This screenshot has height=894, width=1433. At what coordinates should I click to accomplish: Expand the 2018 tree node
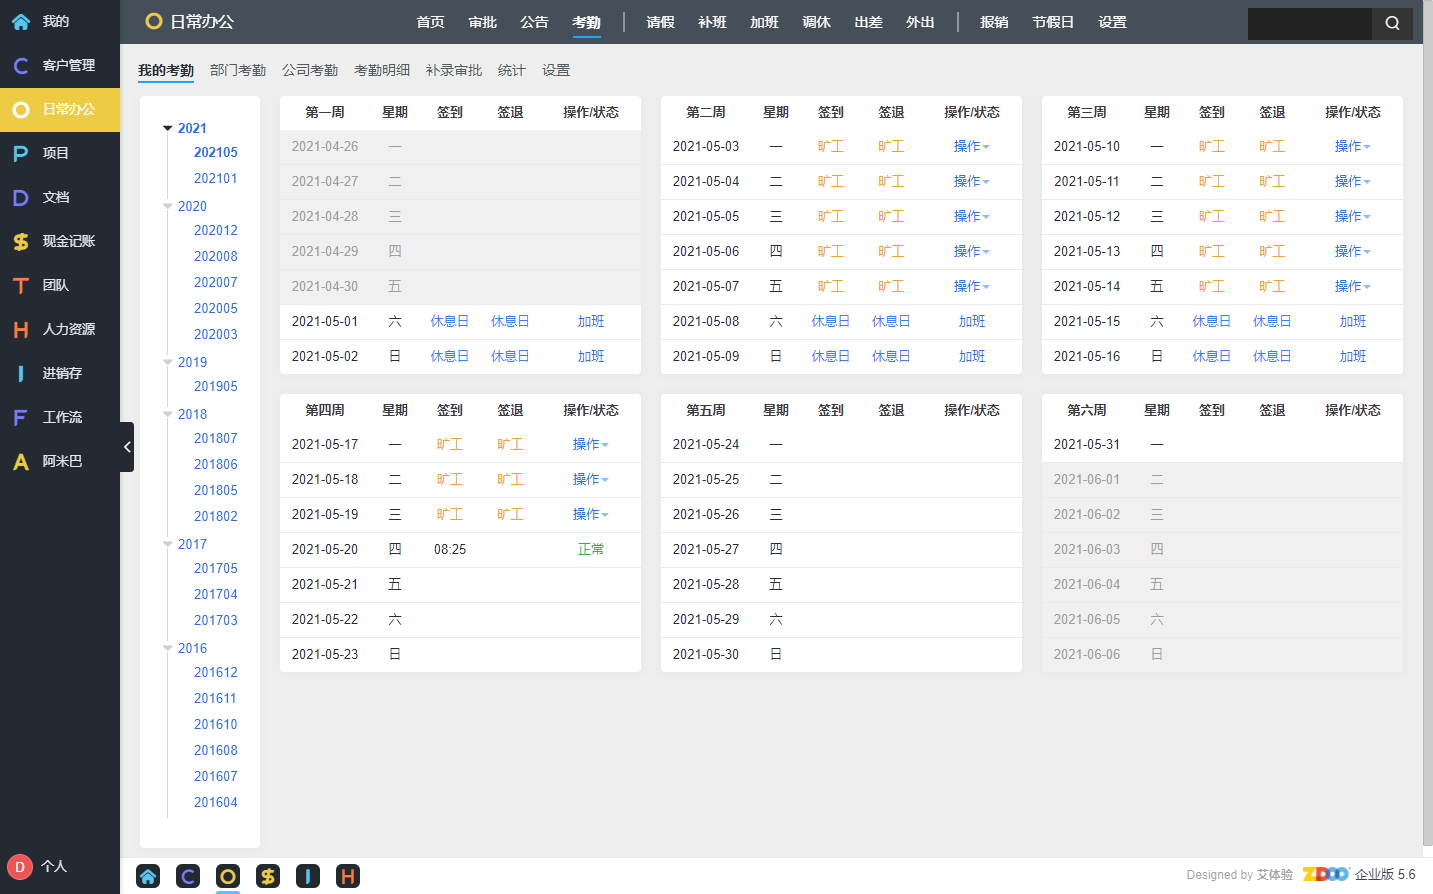click(x=168, y=414)
